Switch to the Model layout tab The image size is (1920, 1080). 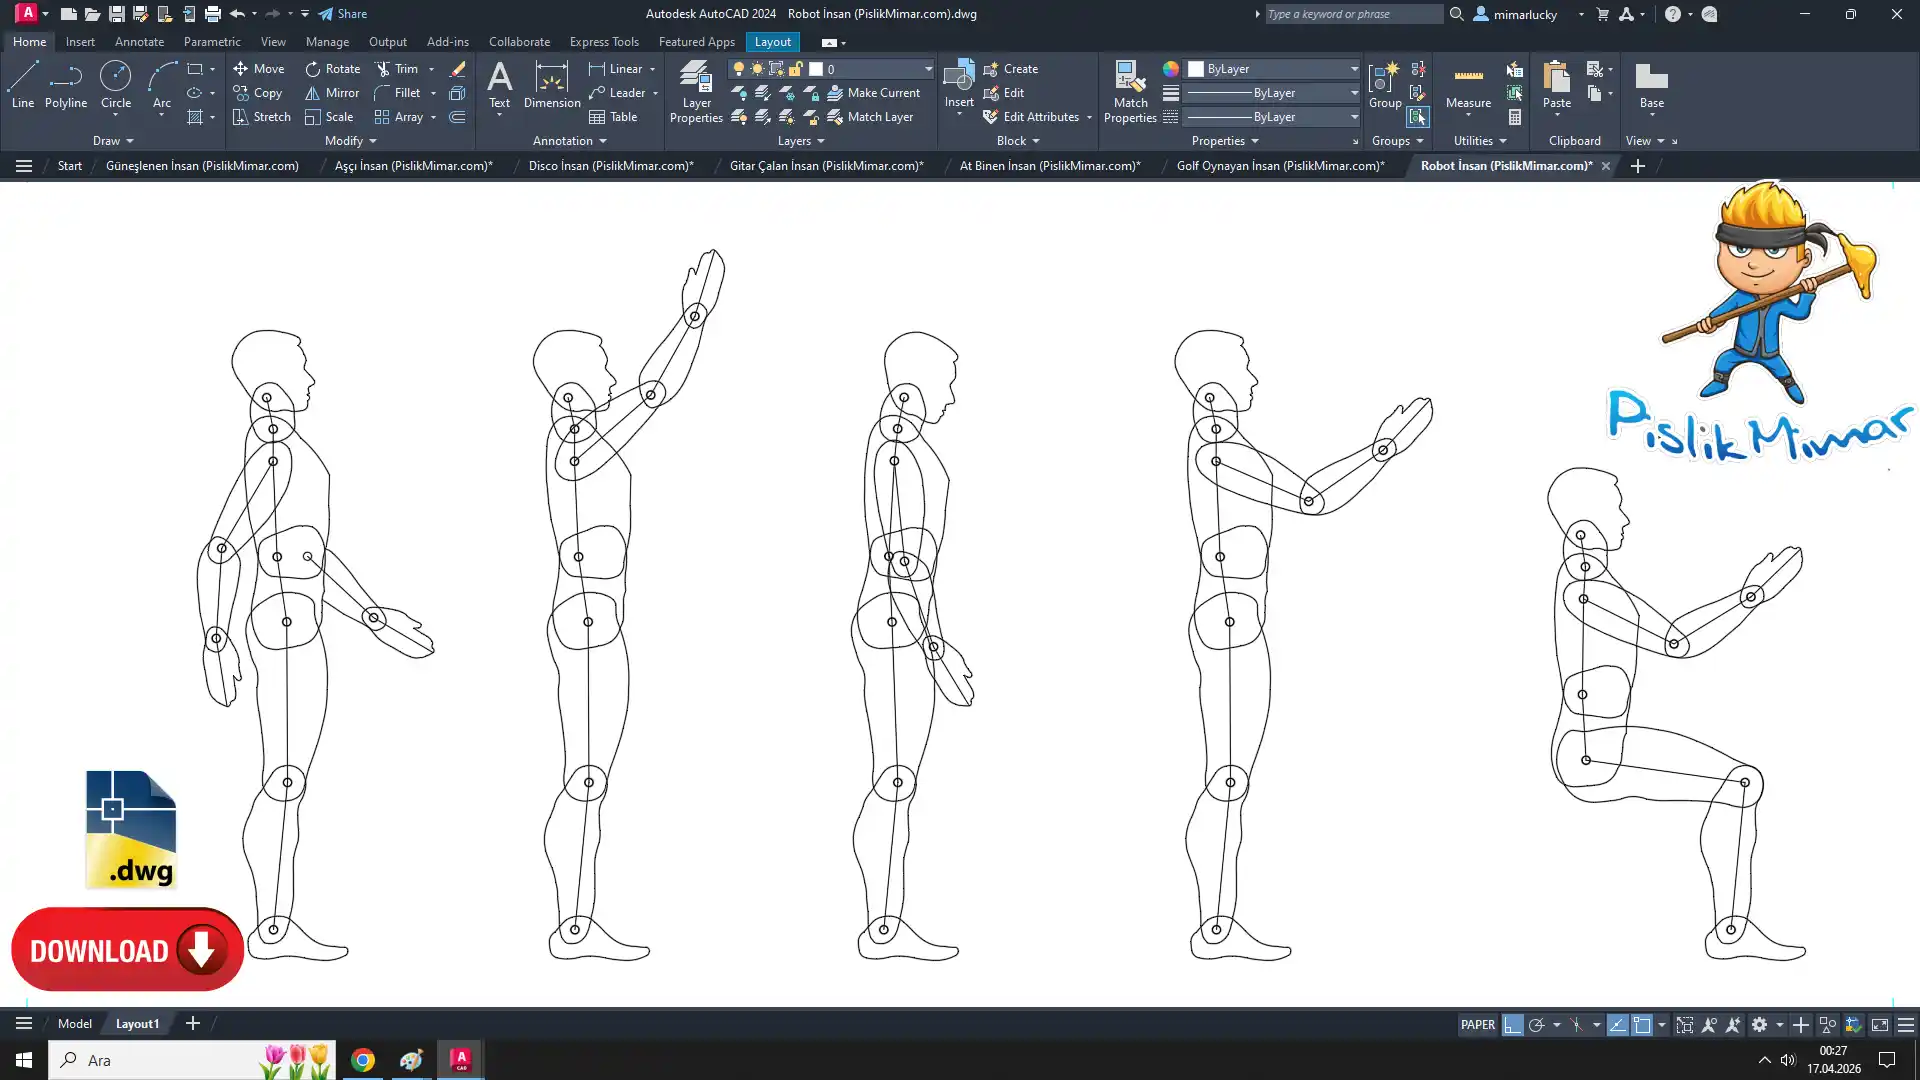pos(75,1024)
